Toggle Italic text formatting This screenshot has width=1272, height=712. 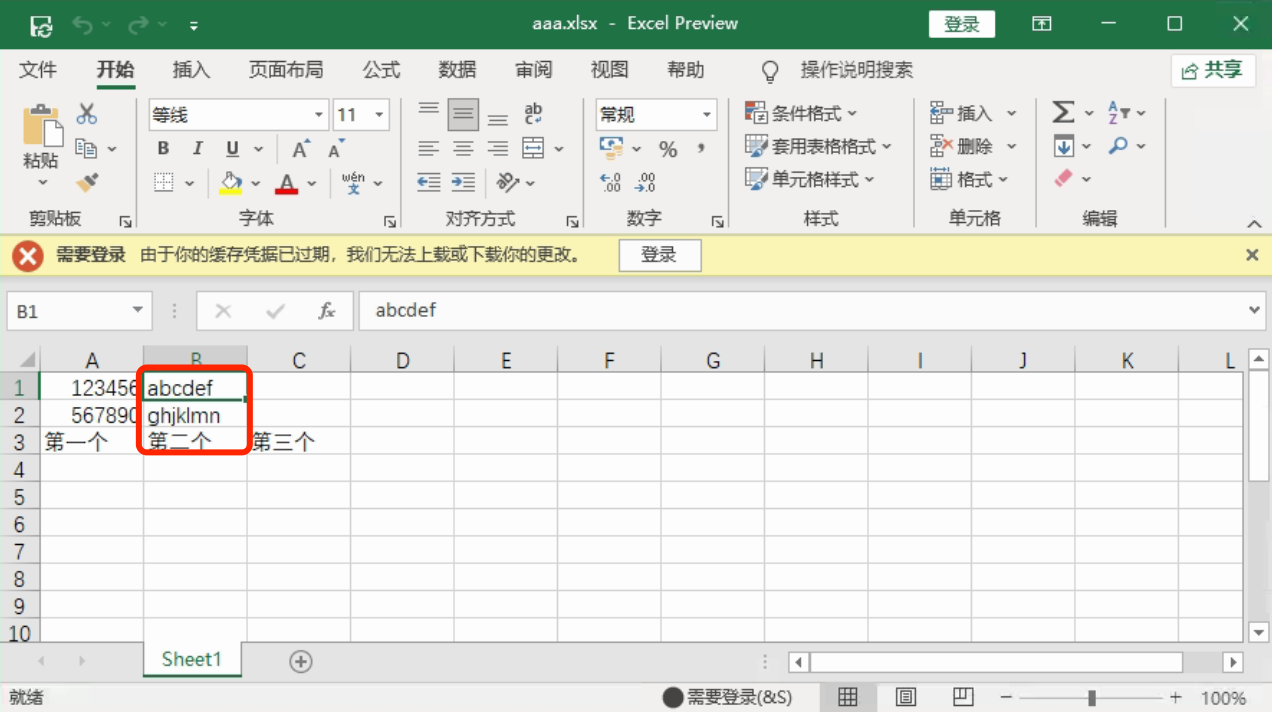[x=197, y=149]
